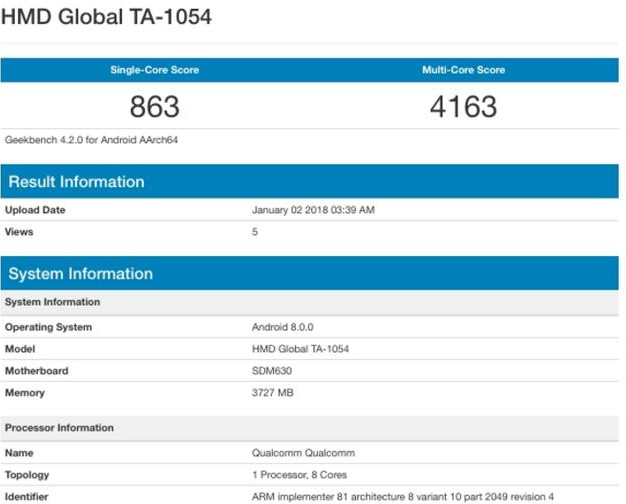Click the blue System Information section banner
626x504 pixels.
pyautogui.click(x=310, y=273)
